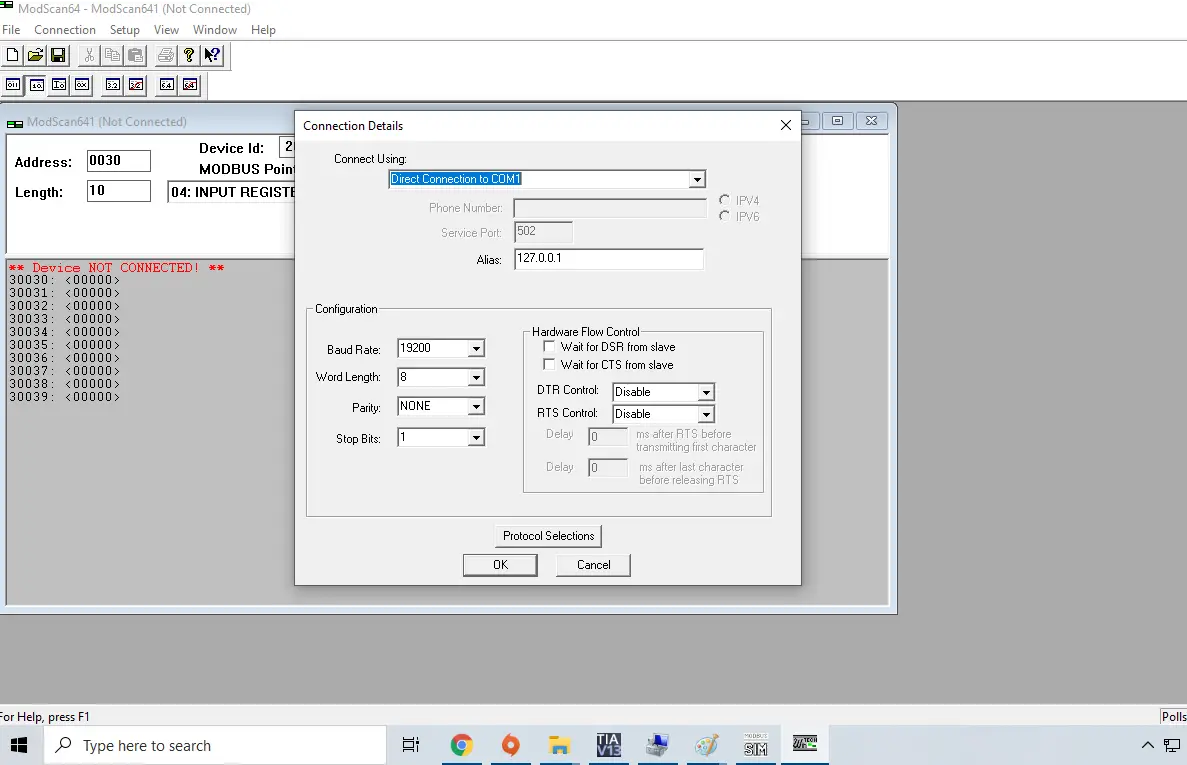The height and width of the screenshot is (765, 1187).
Task: Expand the DTR Control dropdown
Action: click(x=706, y=392)
